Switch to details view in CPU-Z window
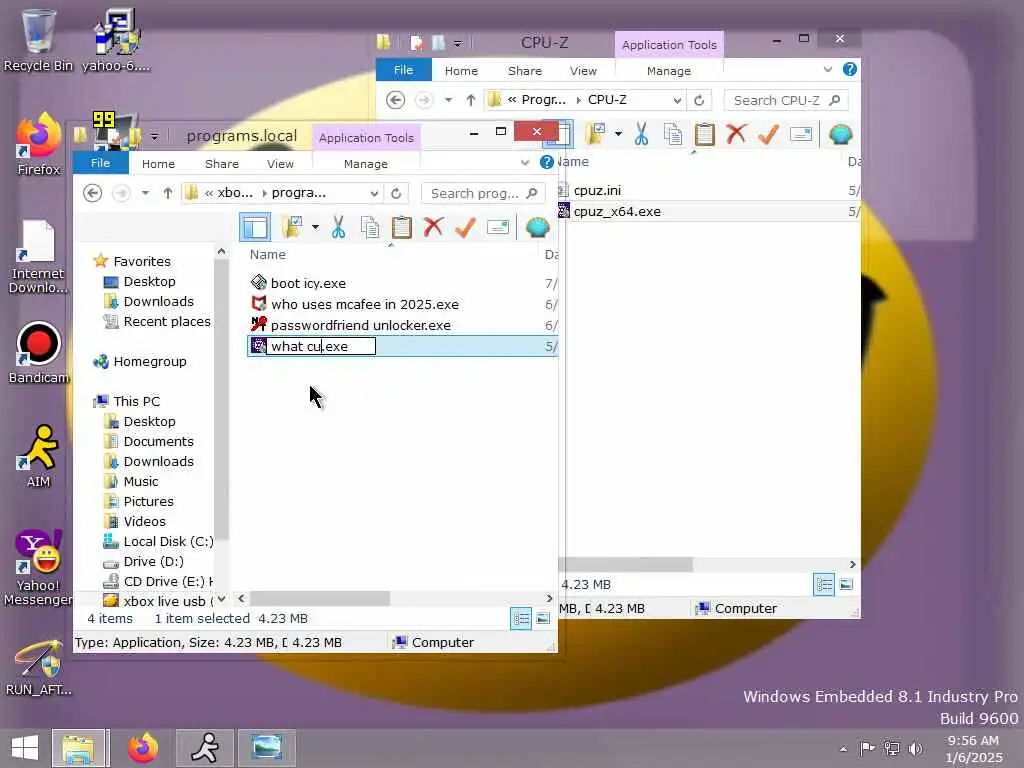 [x=824, y=584]
